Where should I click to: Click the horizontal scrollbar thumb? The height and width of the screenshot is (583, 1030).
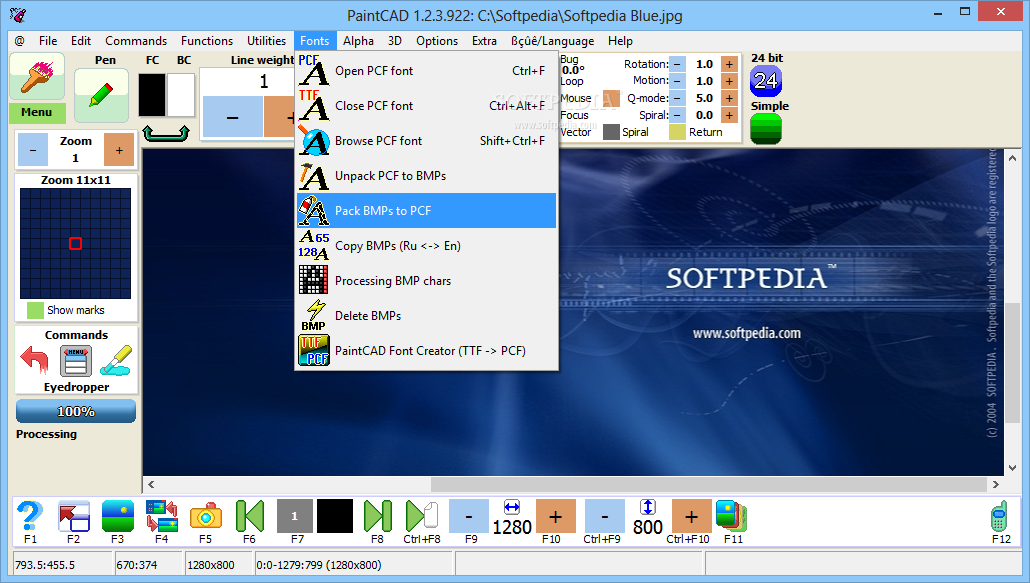(x=709, y=485)
